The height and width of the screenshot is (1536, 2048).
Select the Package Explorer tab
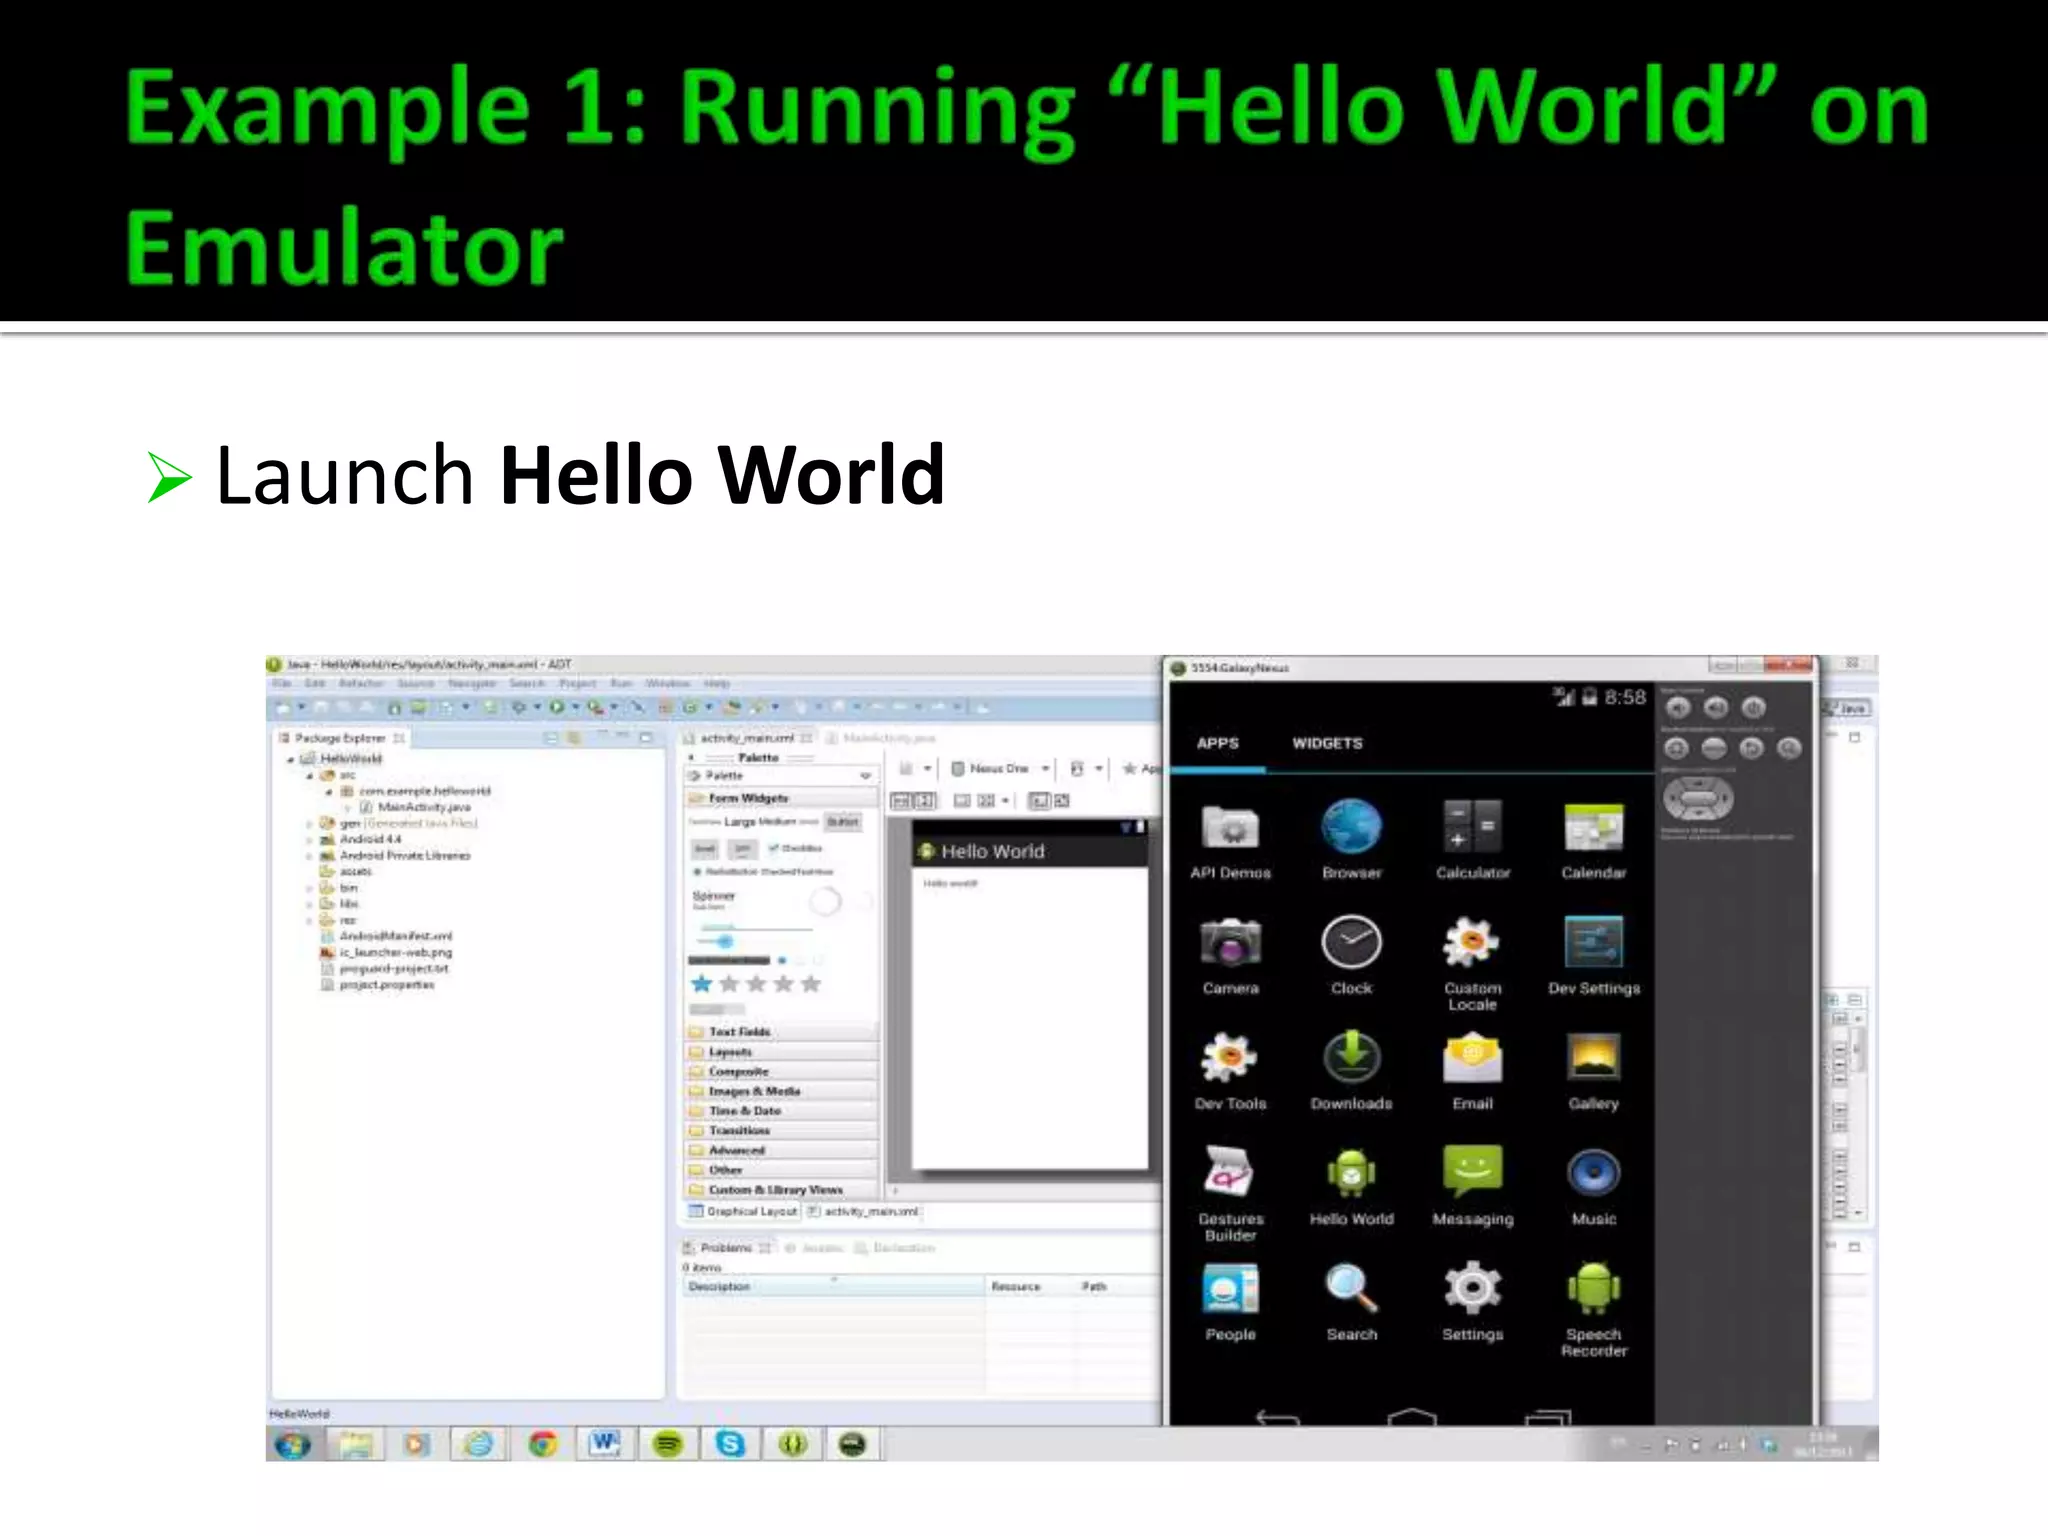[340, 738]
